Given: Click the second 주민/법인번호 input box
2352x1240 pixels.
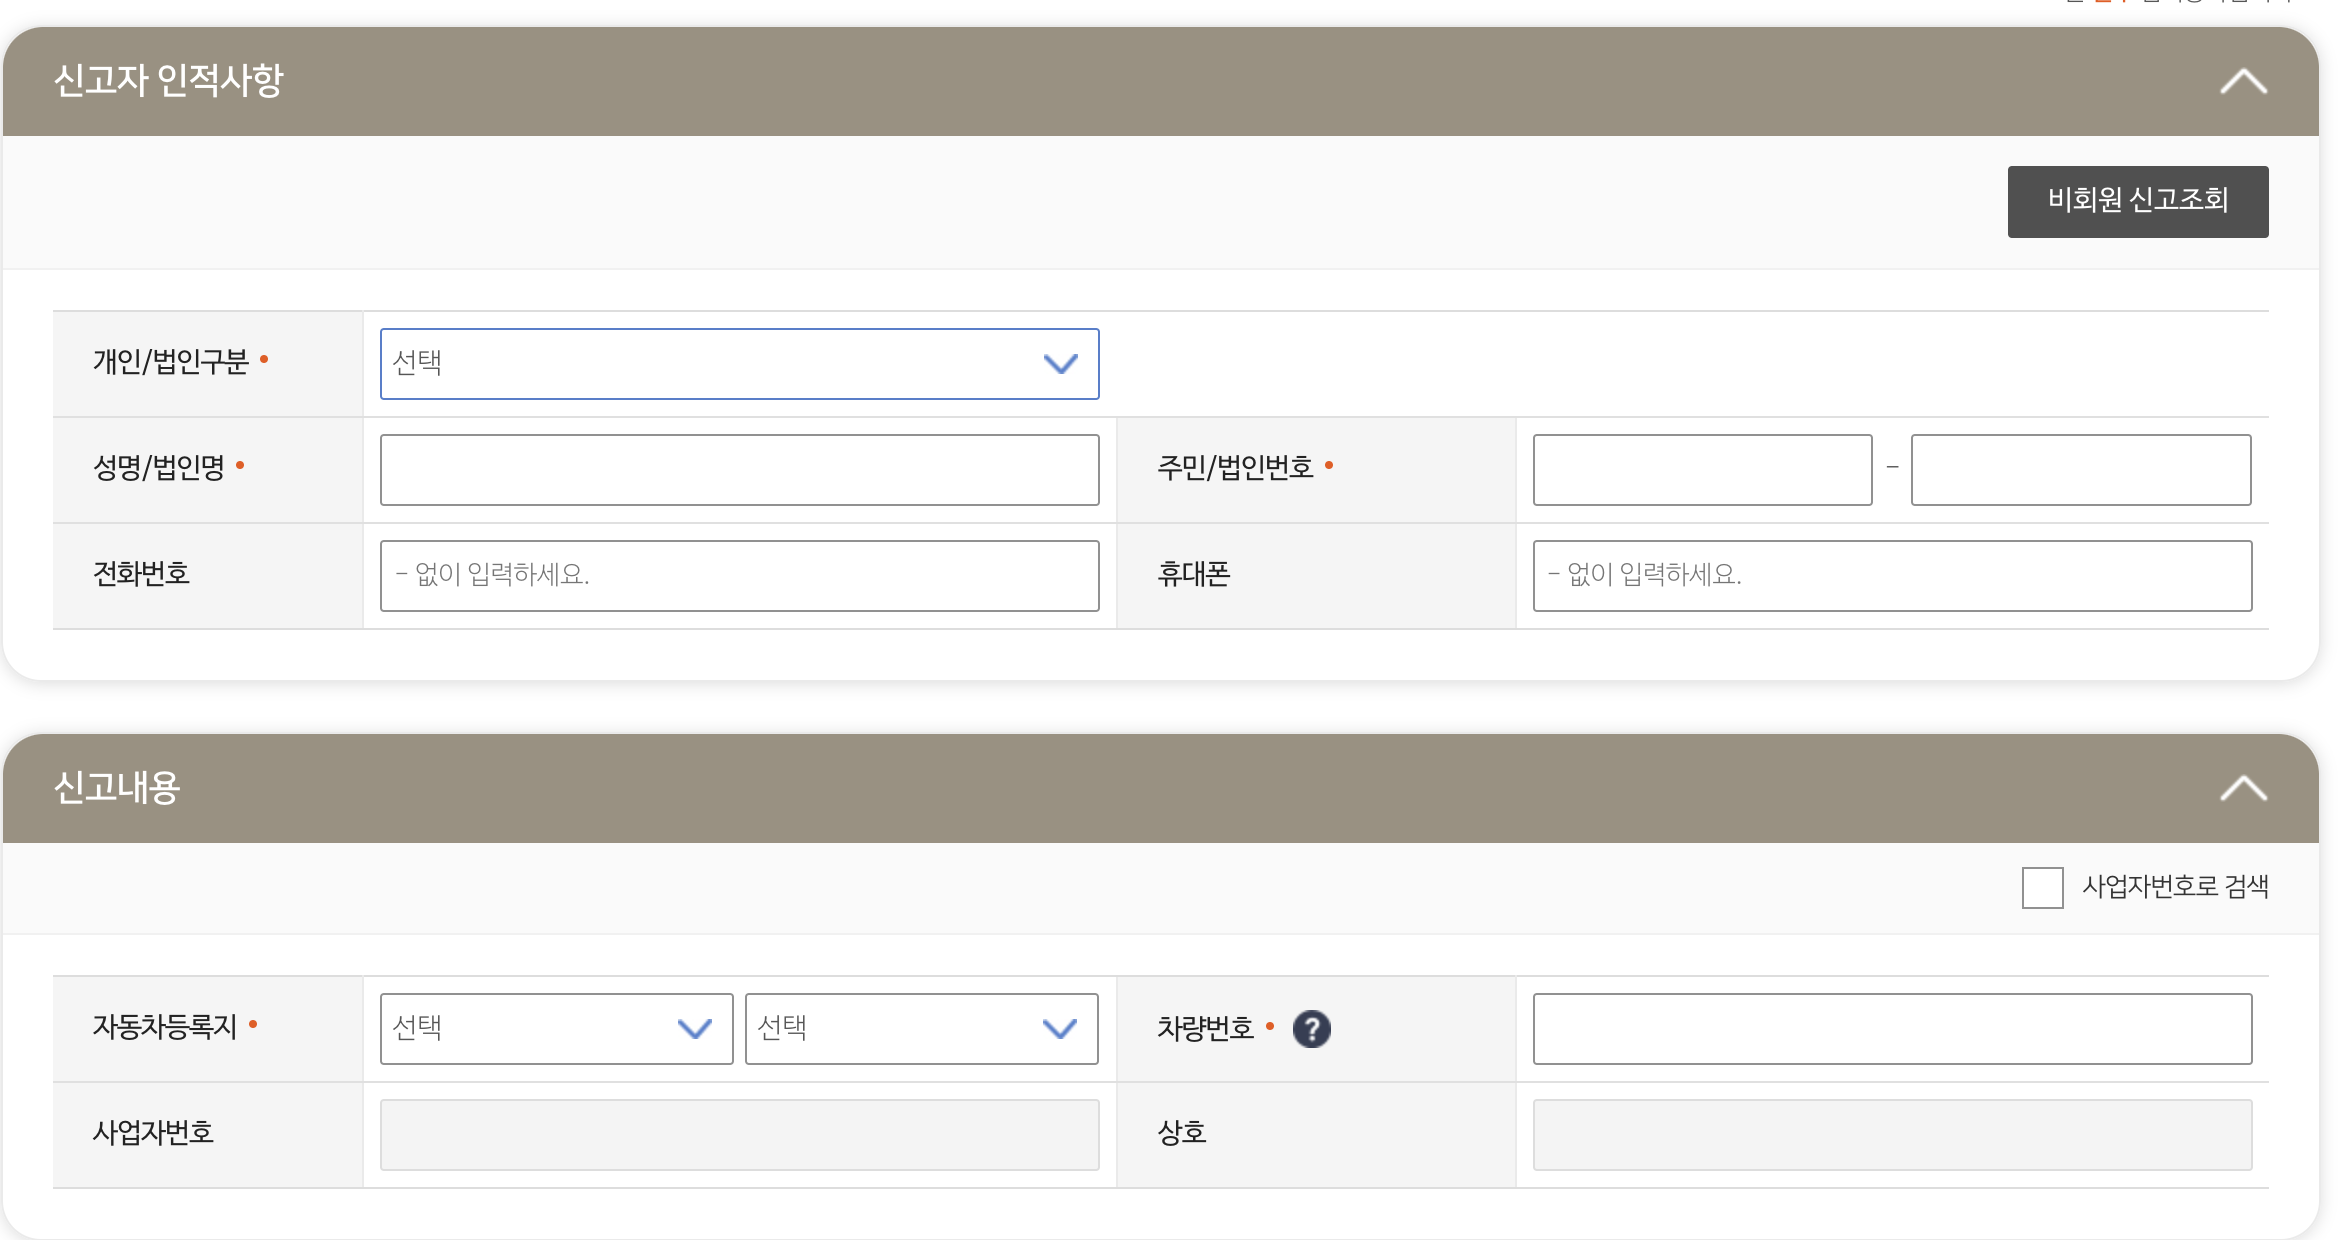Looking at the screenshot, I should pos(2080,470).
